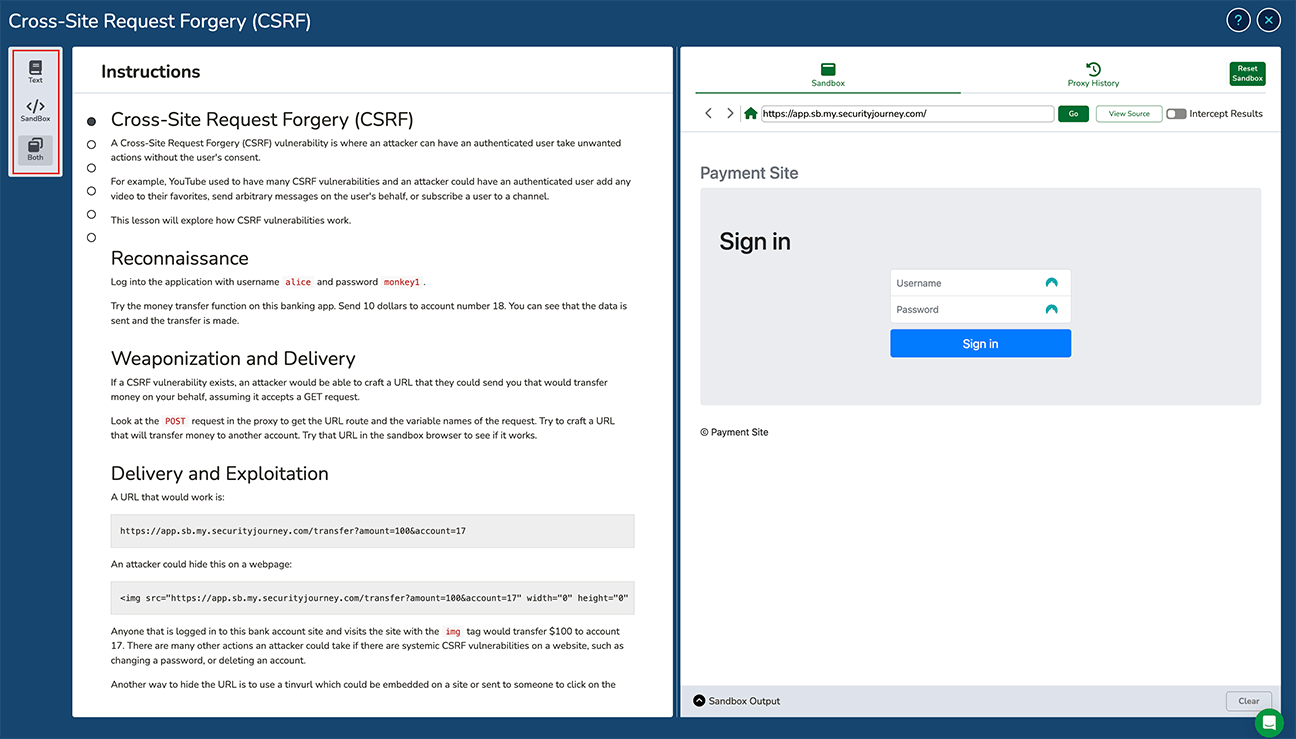Select the SandBox view icon
1296x739 pixels.
click(x=35, y=110)
